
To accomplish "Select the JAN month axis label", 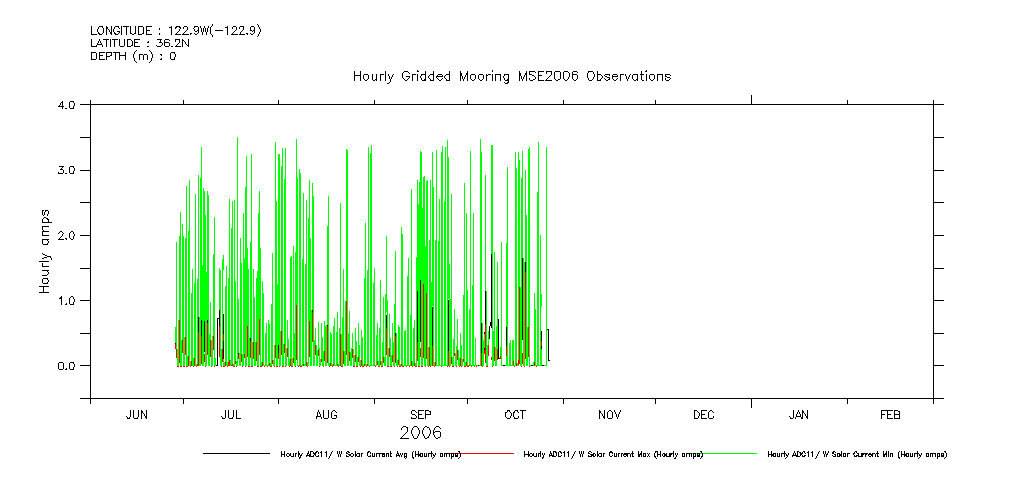I will (x=799, y=414).
